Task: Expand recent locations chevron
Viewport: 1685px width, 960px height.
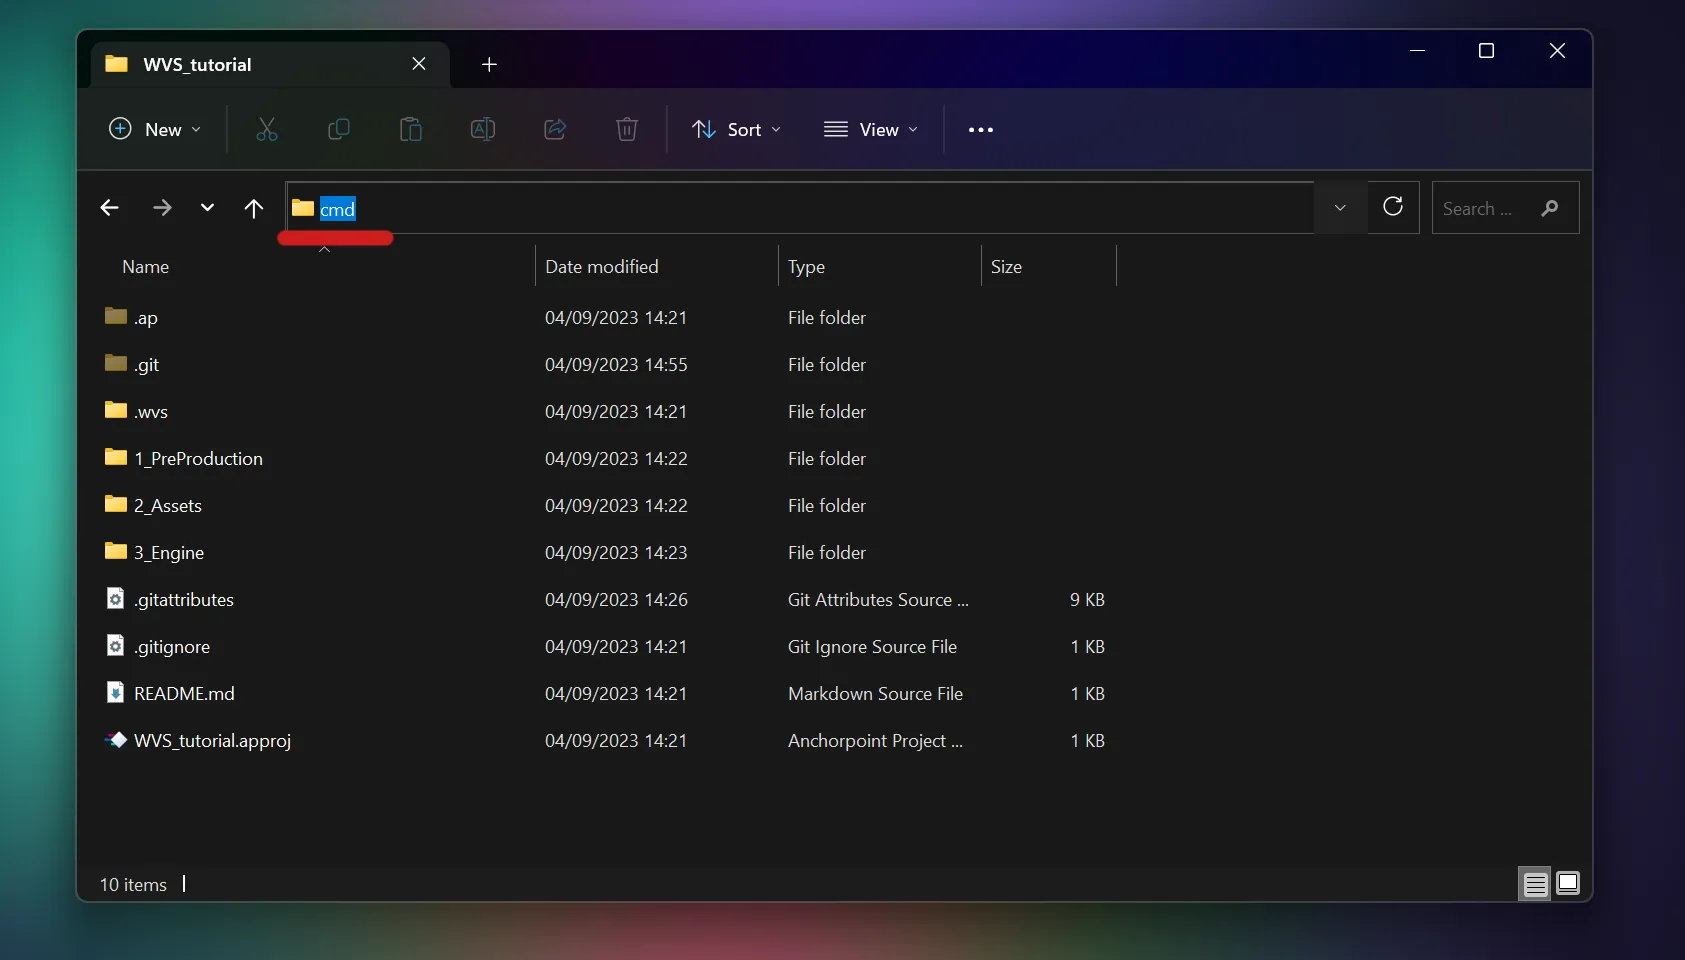Action: tap(207, 208)
